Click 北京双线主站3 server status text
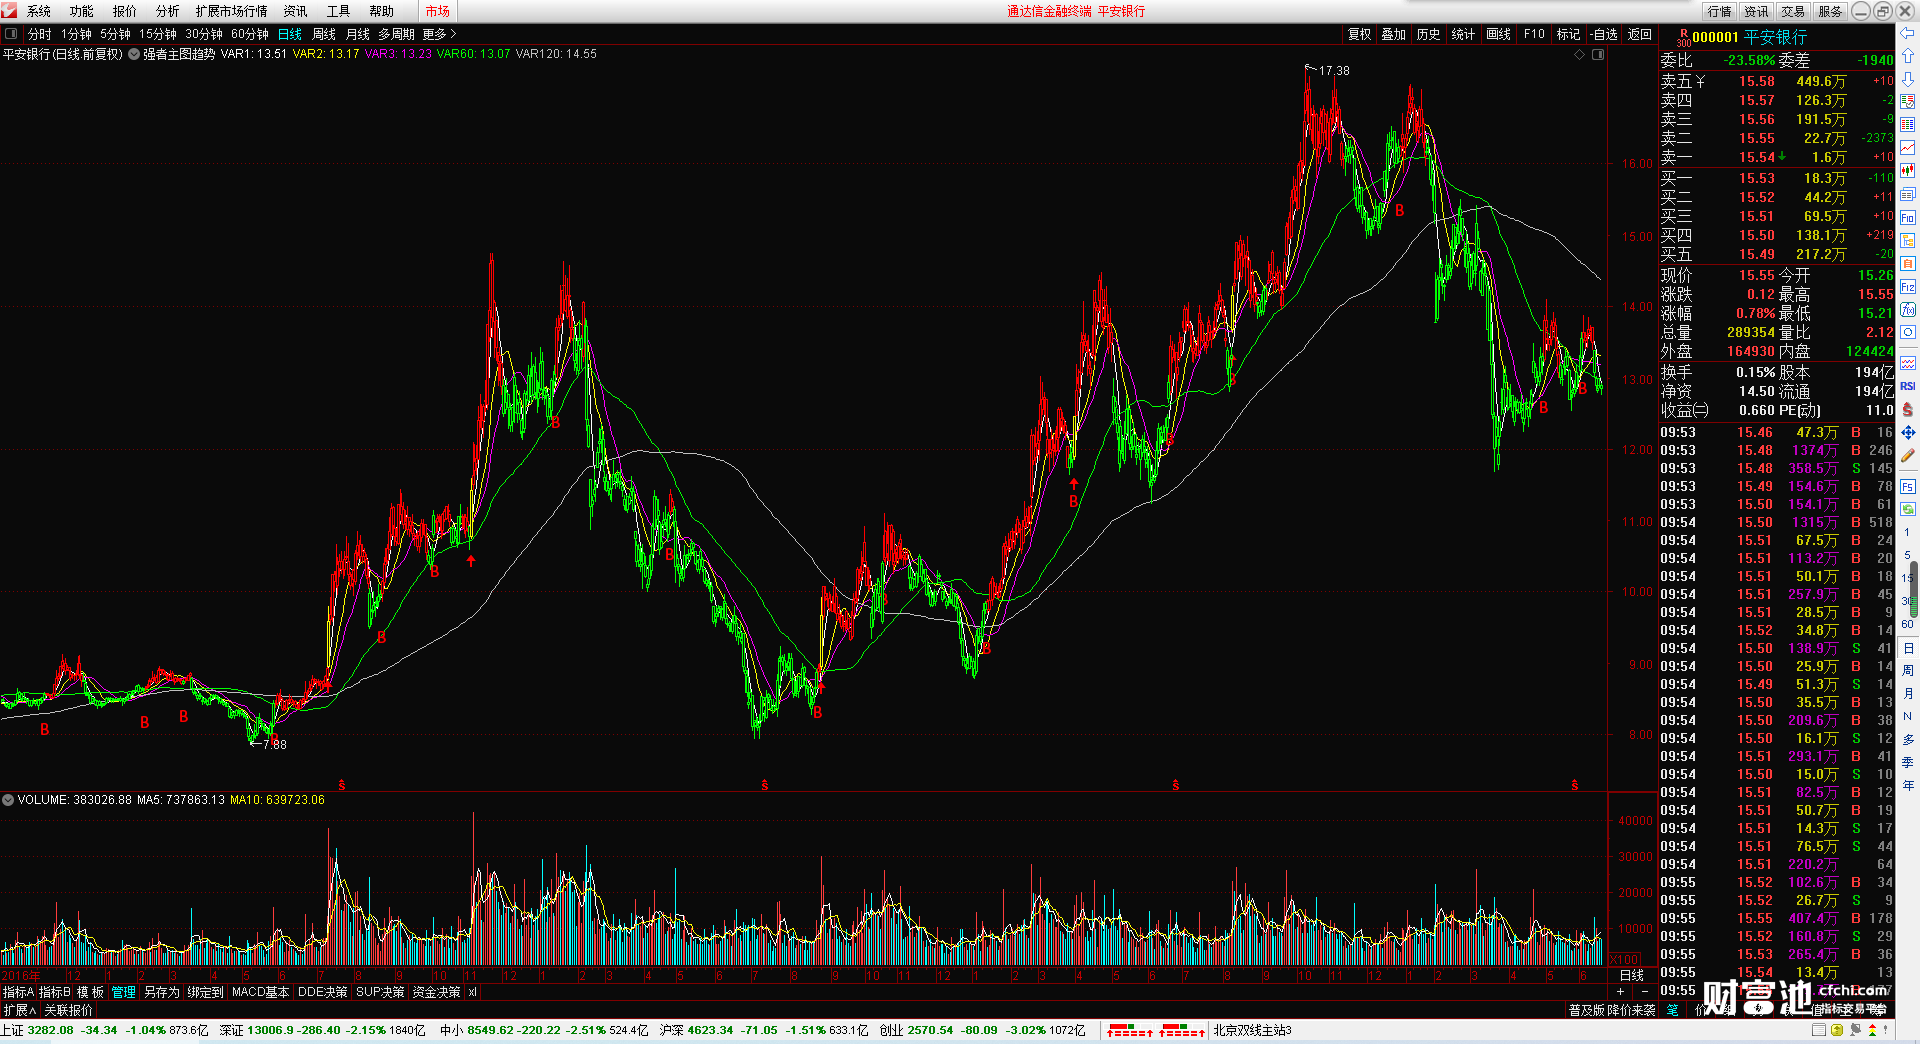Viewport: 1920px width, 1044px height. [1252, 1030]
